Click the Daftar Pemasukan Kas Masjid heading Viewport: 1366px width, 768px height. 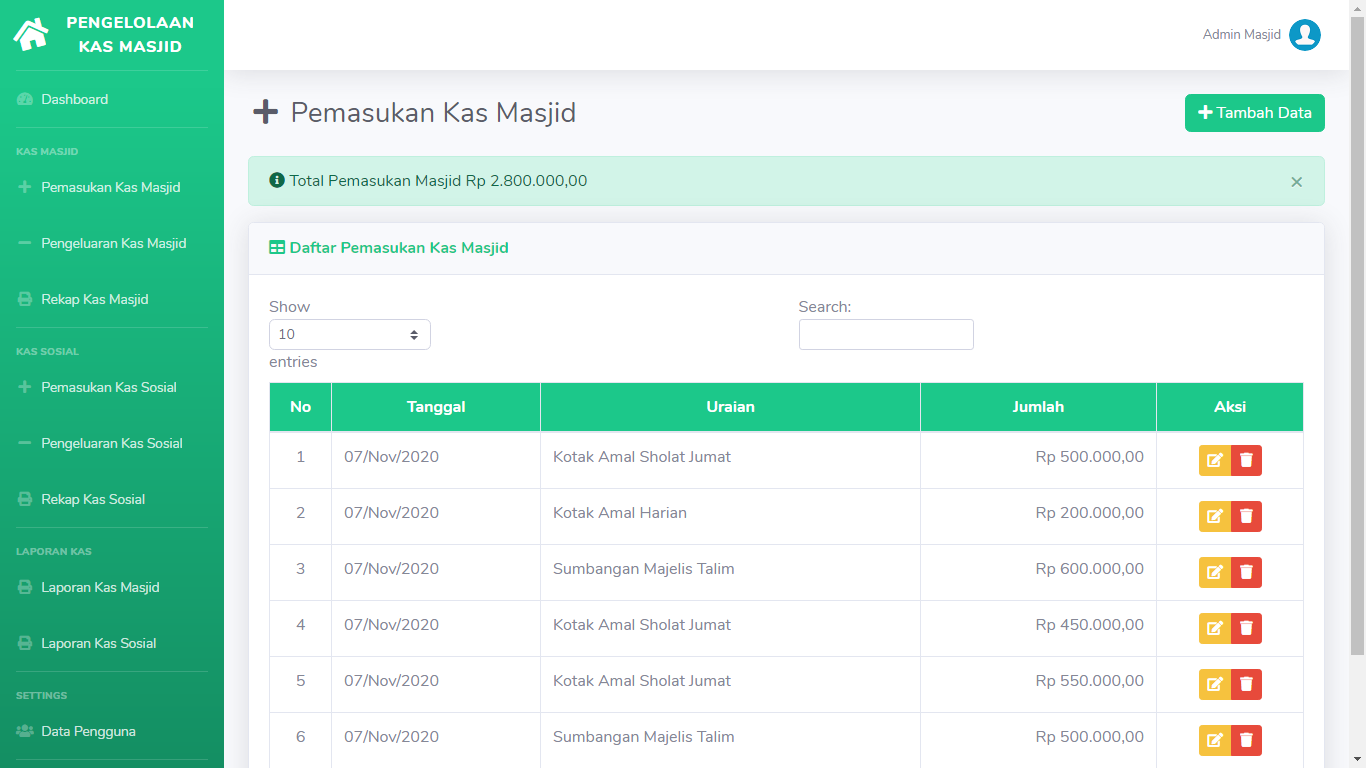point(389,248)
